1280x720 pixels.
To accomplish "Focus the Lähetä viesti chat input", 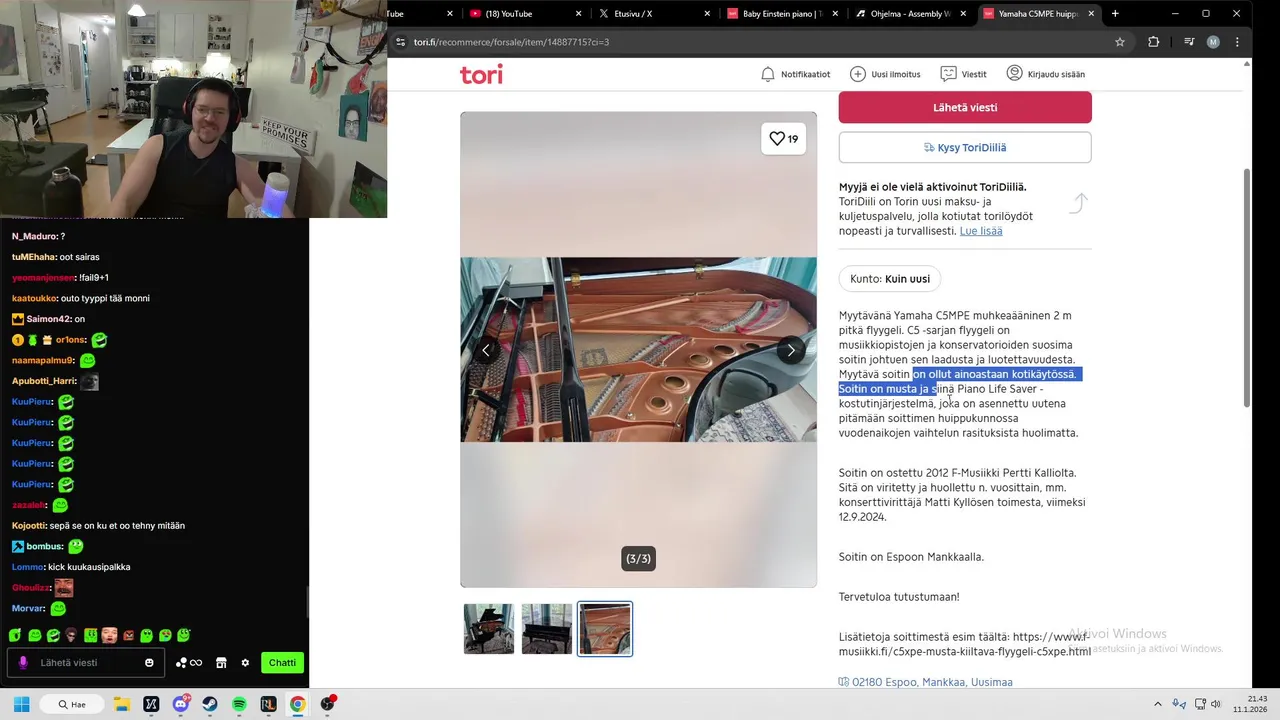I will pyautogui.click(x=88, y=663).
